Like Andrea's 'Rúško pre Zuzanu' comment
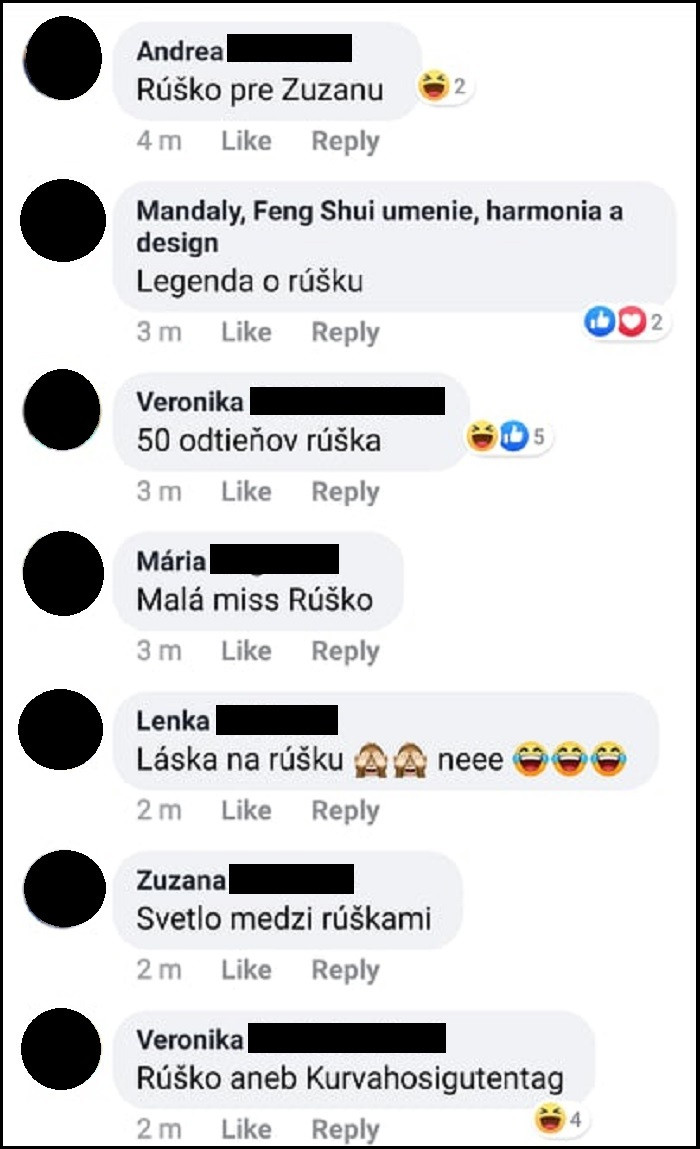 (x=246, y=141)
